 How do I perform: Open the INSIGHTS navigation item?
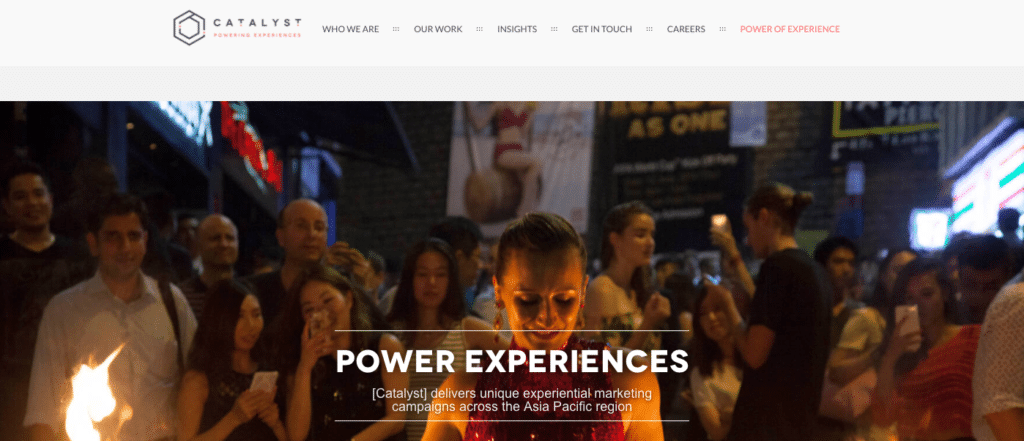click(x=517, y=29)
